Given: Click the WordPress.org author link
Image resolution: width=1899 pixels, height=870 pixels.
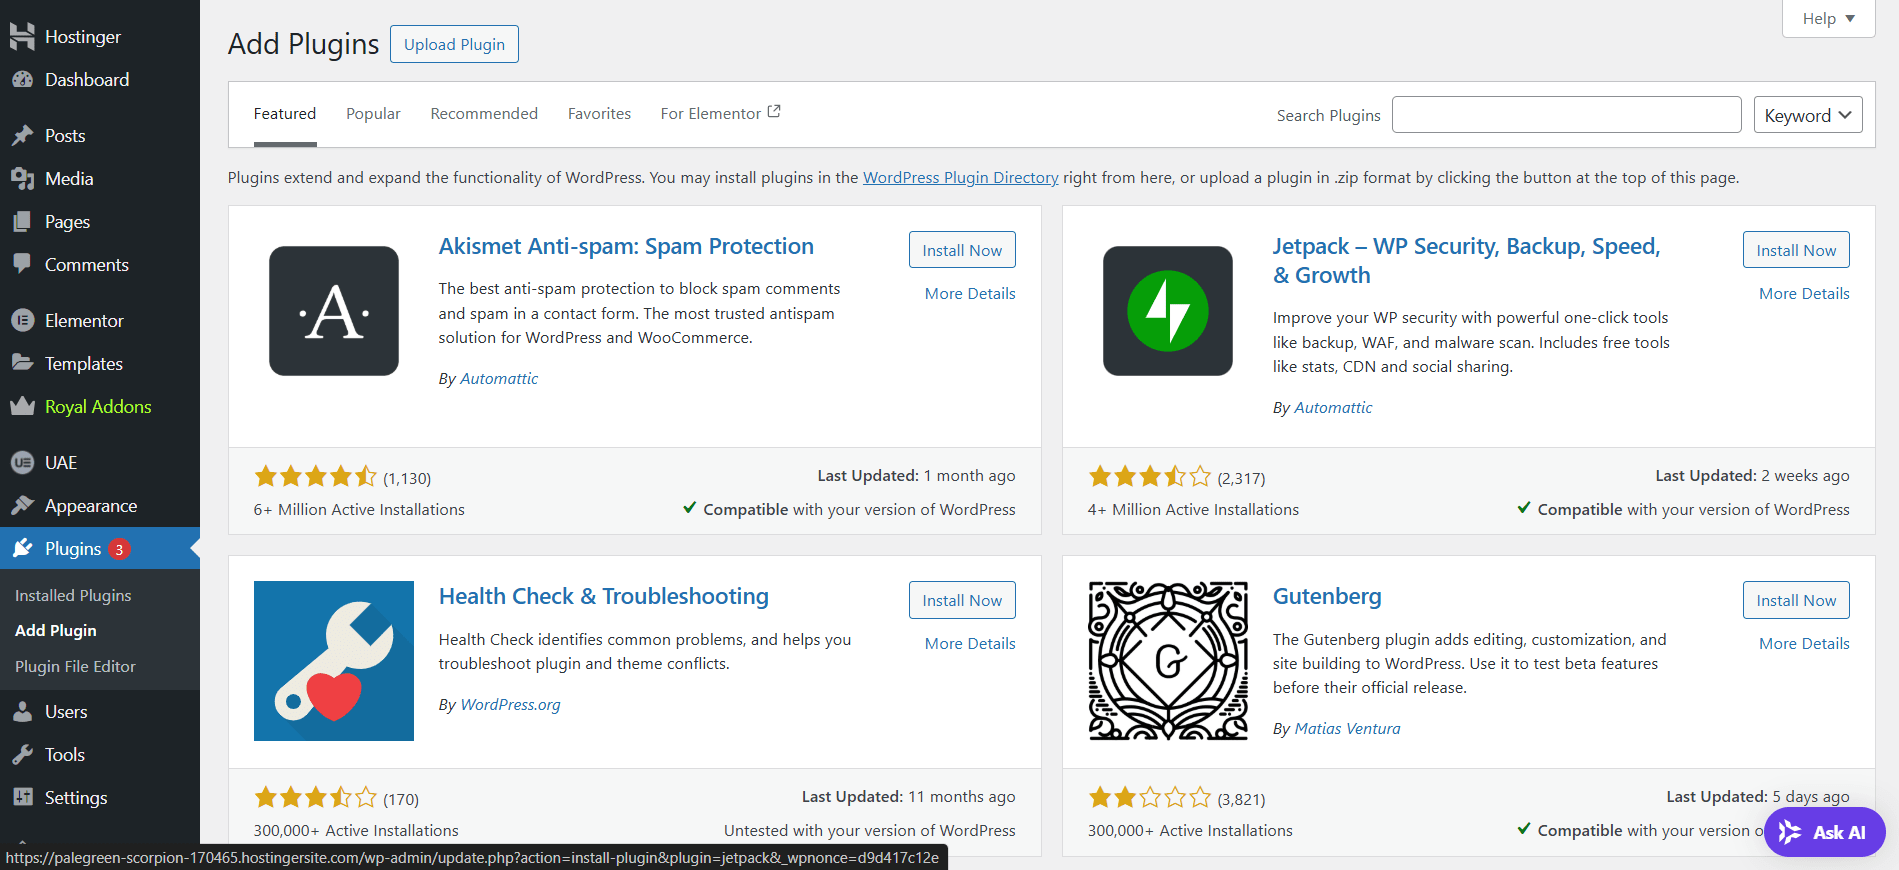Looking at the screenshot, I should pos(510,705).
